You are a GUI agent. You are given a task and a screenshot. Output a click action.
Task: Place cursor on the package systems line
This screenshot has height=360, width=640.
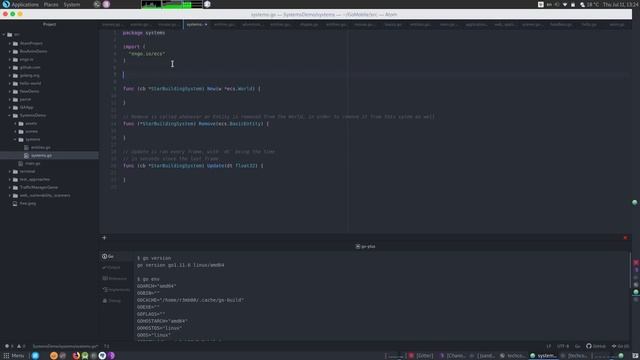coord(144,33)
